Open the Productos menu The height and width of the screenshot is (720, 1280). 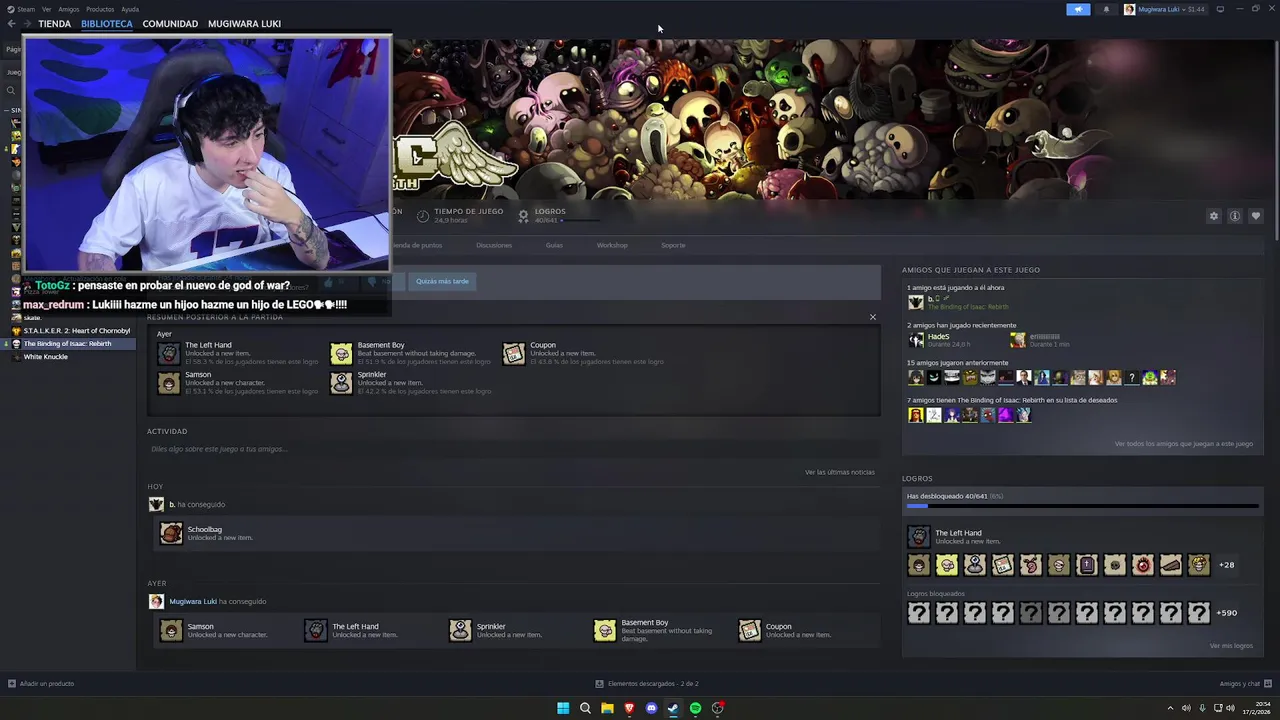point(100,9)
